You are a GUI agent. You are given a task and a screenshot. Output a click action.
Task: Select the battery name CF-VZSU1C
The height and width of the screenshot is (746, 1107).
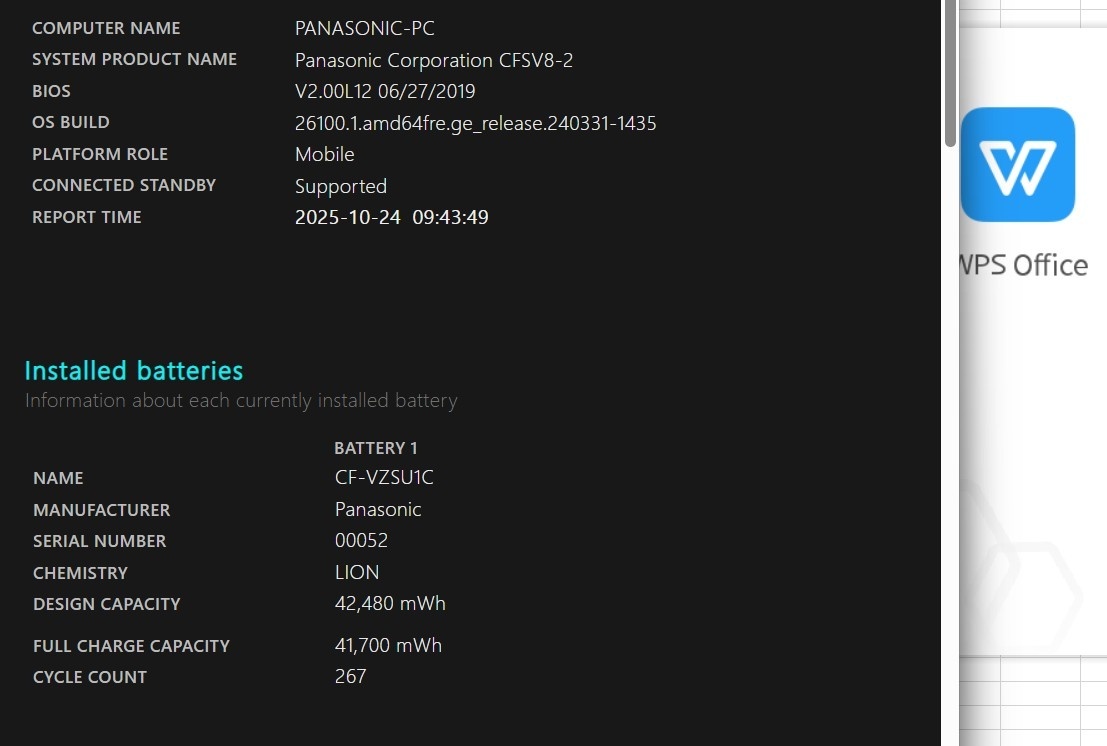pos(384,478)
